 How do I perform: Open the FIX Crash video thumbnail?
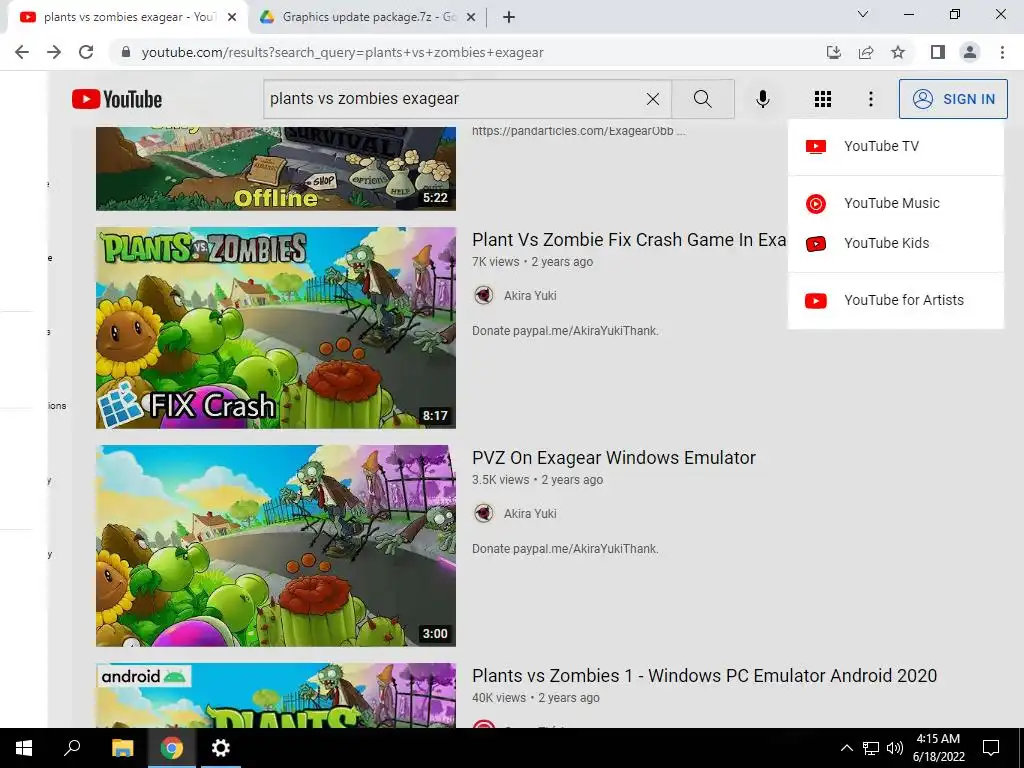(276, 328)
